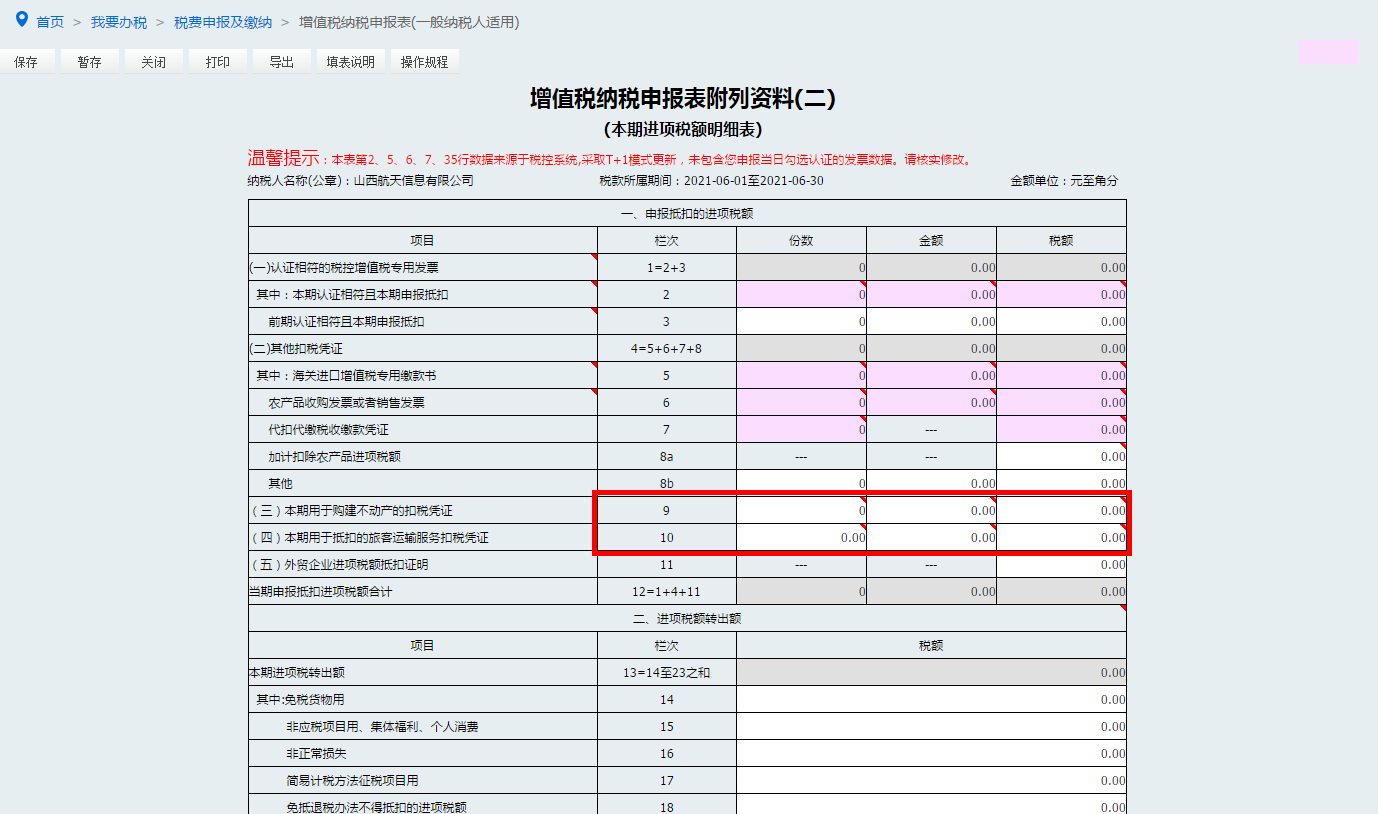This screenshot has height=814, width=1378.
Task: Click row 3 份数 input field
Action: click(x=801, y=322)
